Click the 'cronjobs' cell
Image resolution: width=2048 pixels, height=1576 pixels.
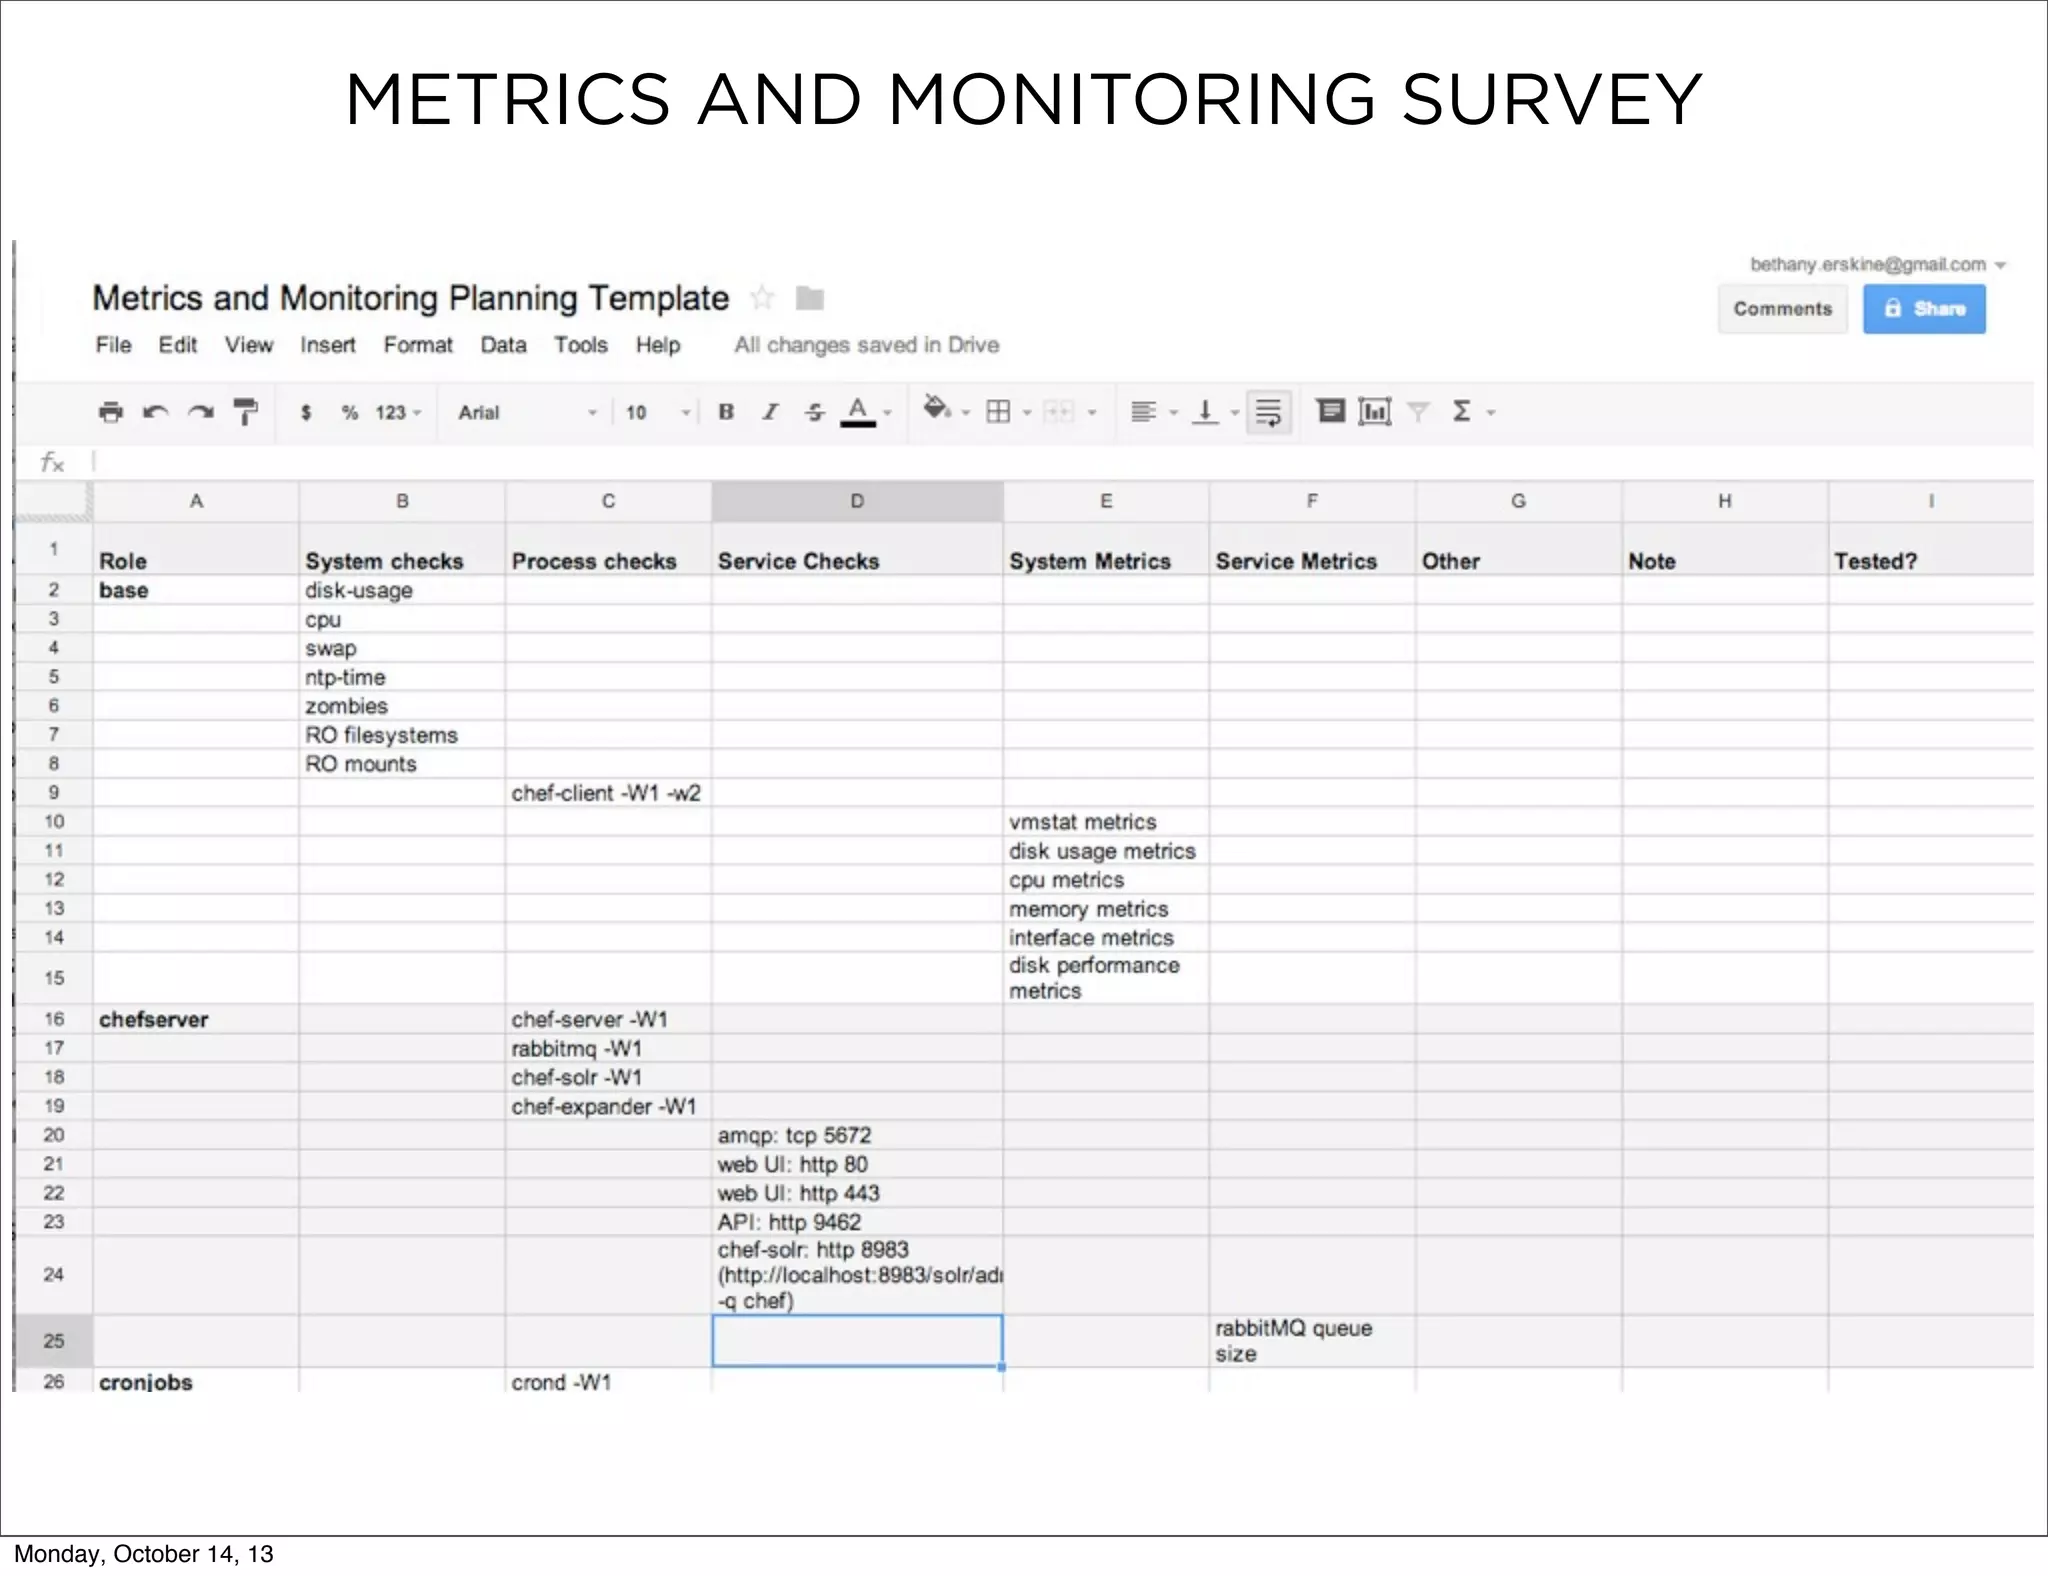196,1381
